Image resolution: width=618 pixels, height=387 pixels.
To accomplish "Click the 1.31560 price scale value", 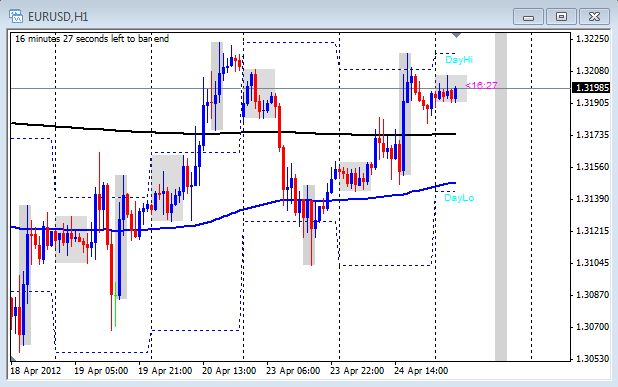I will (592, 167).
